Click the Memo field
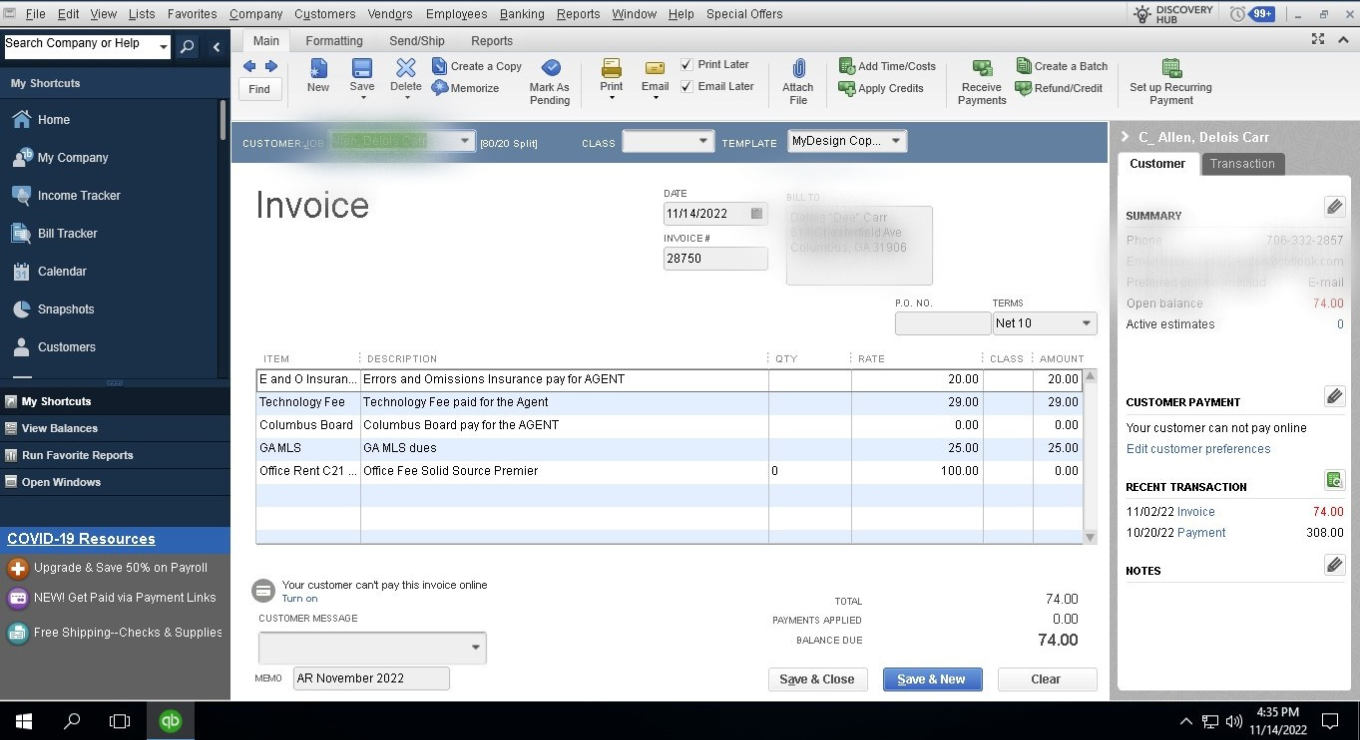The height and width of the screenshot is (740, 1360). coord(371,678)
